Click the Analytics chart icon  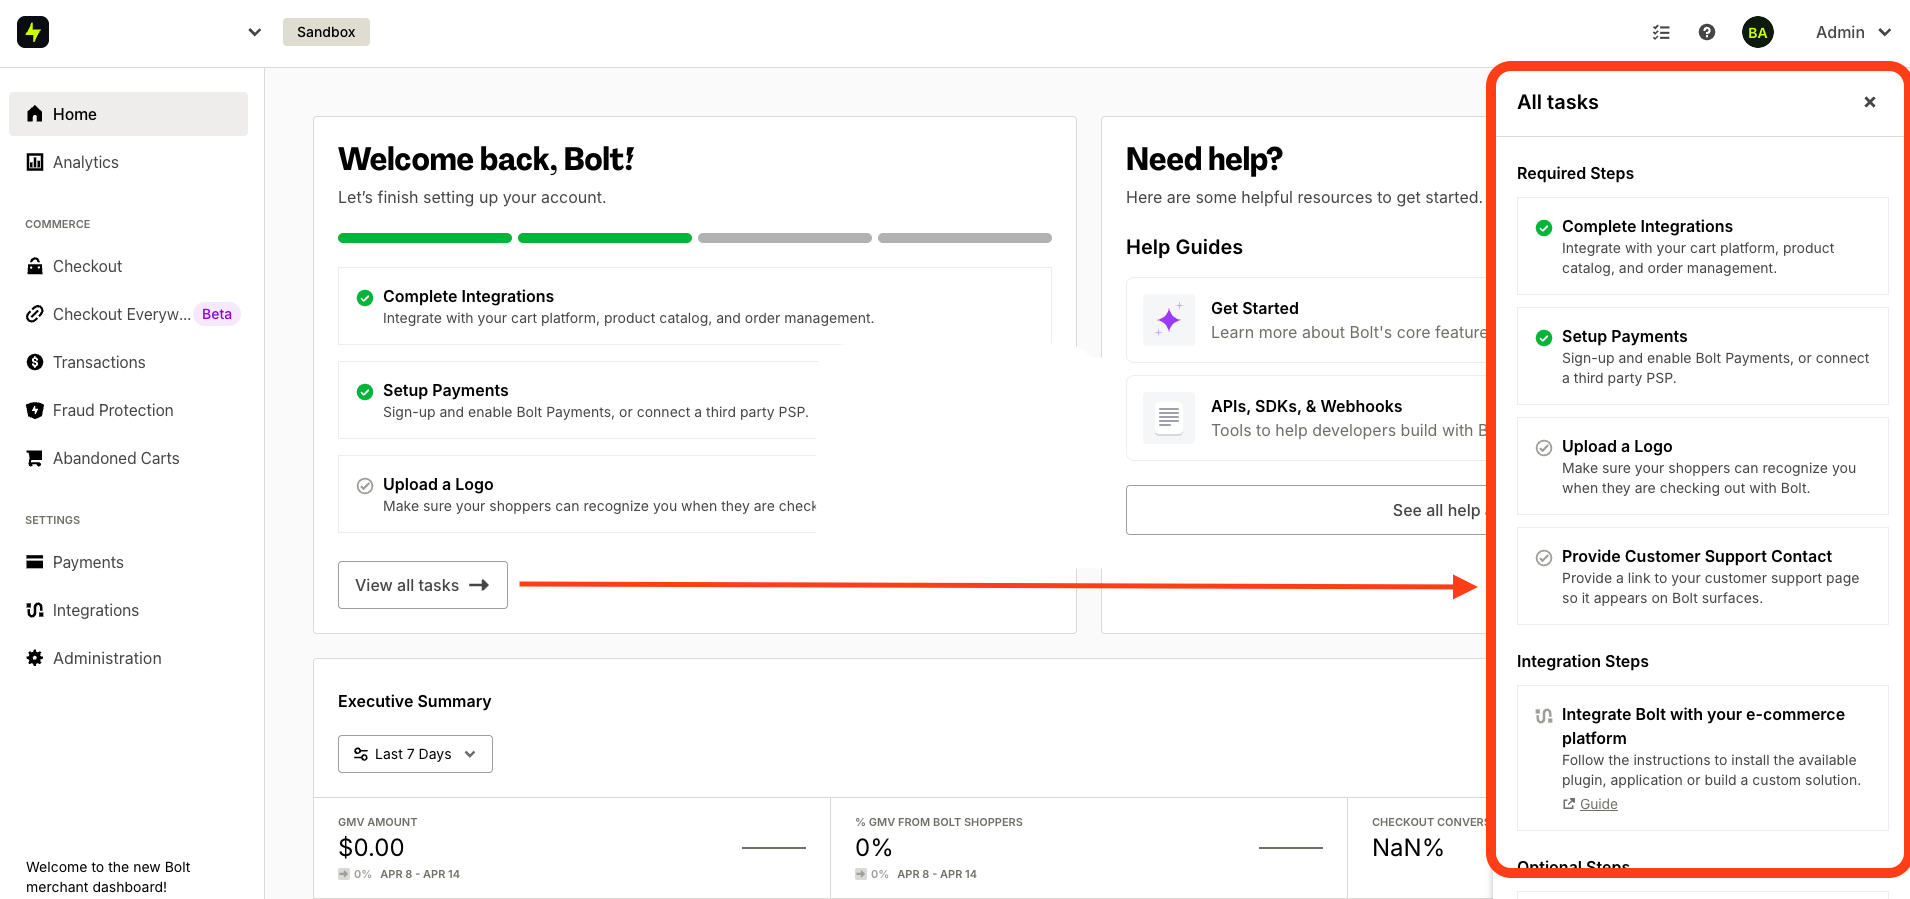point(35,162)
